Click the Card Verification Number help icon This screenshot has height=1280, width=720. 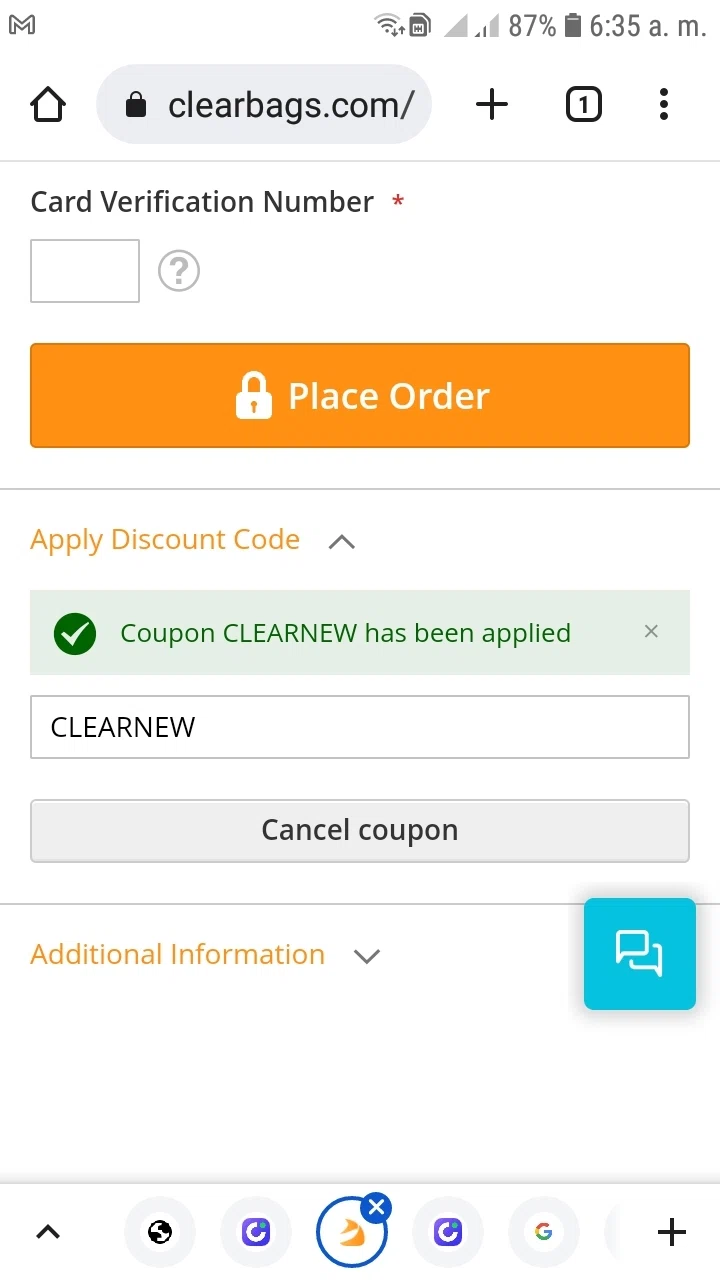179,271
